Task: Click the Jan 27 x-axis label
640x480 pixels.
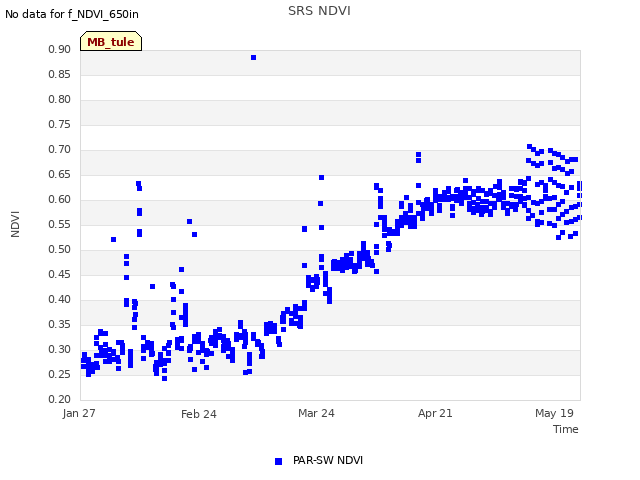Action: (79, 413)
